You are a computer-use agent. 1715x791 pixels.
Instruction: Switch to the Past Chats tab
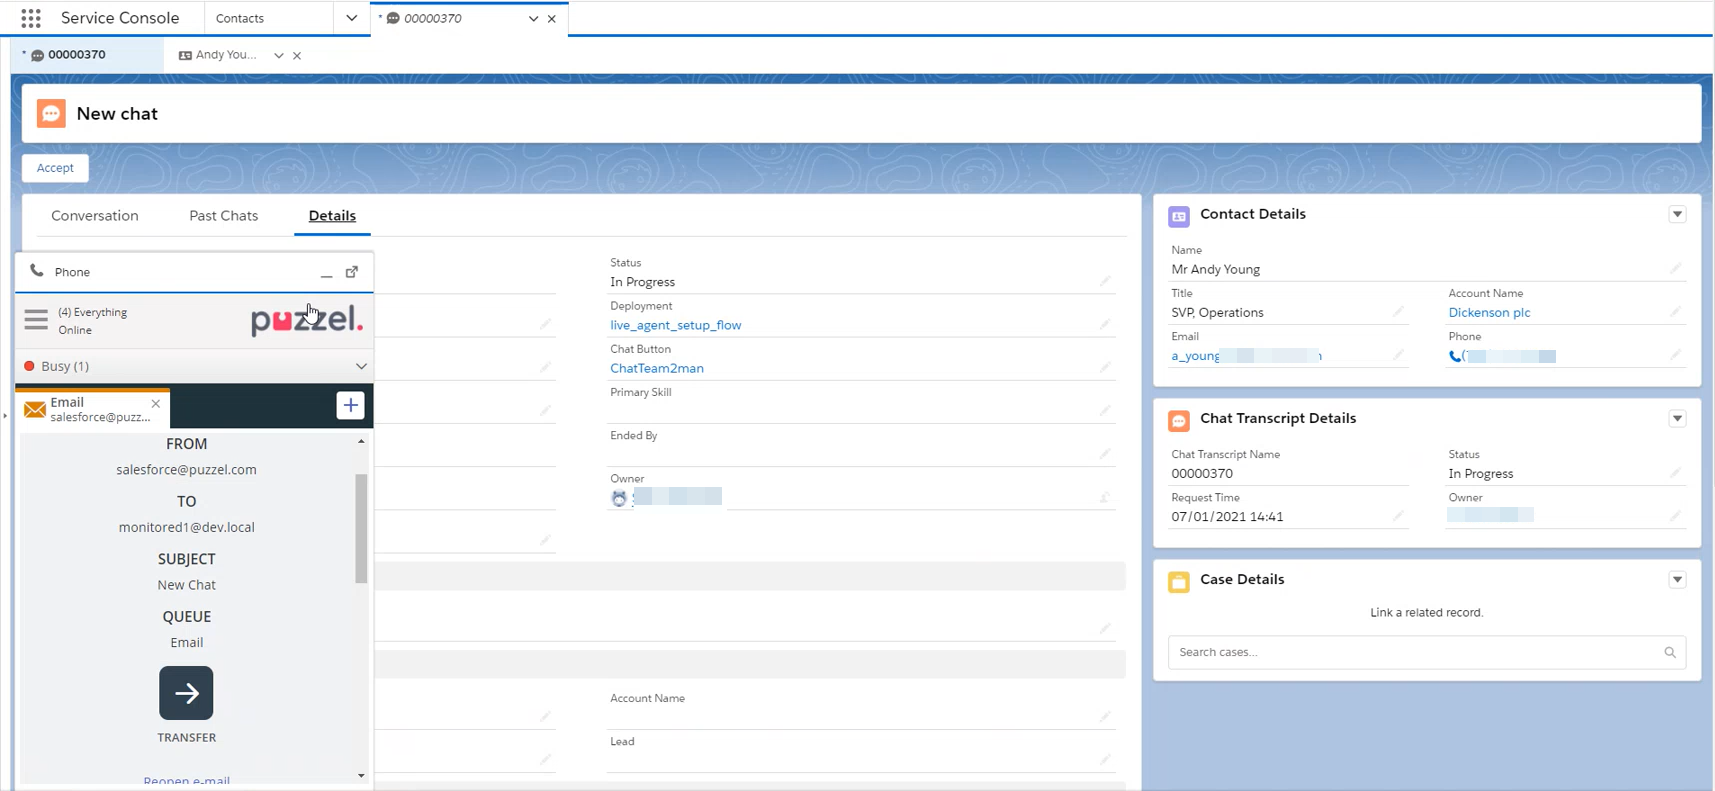coord(223,216)
